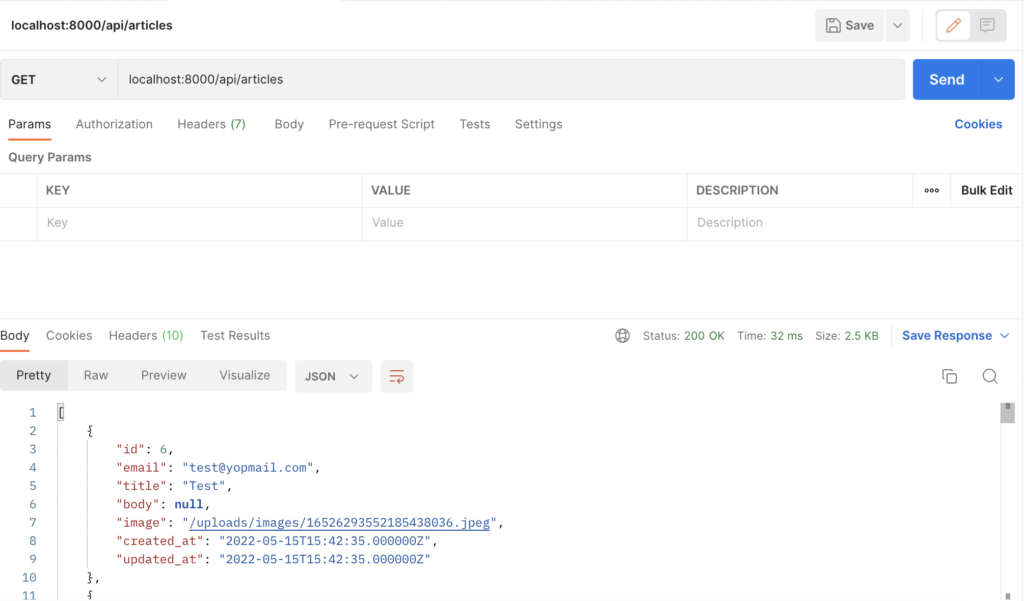
Task: Open the request Headers (7) tab
Action: [x=212, y=124]
